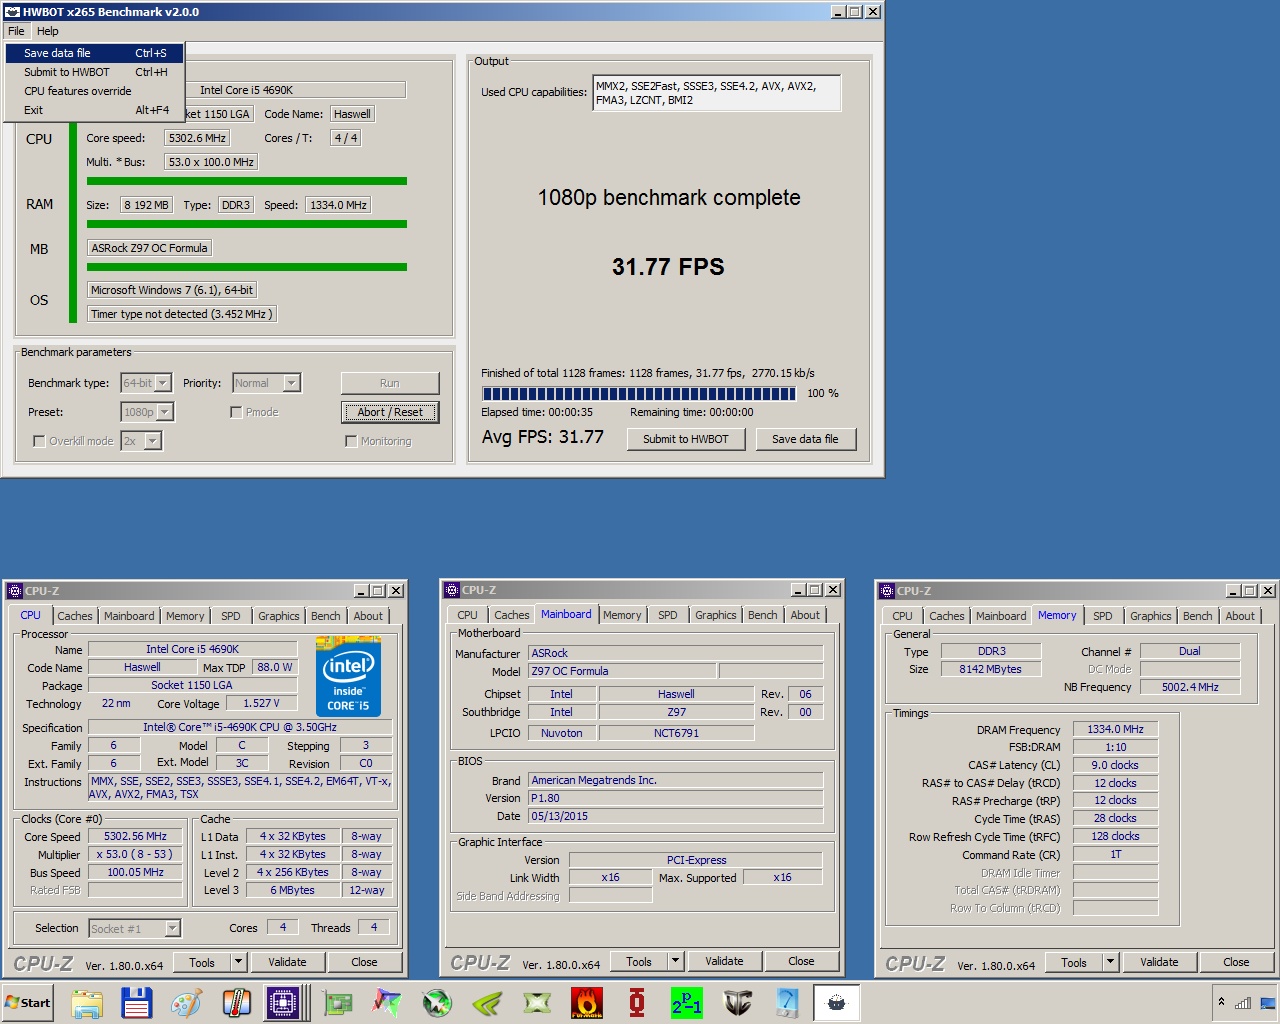Screen dimensions: 1280x1024
Task: Choose Save data file from File menu
Action: coord(95,53)
